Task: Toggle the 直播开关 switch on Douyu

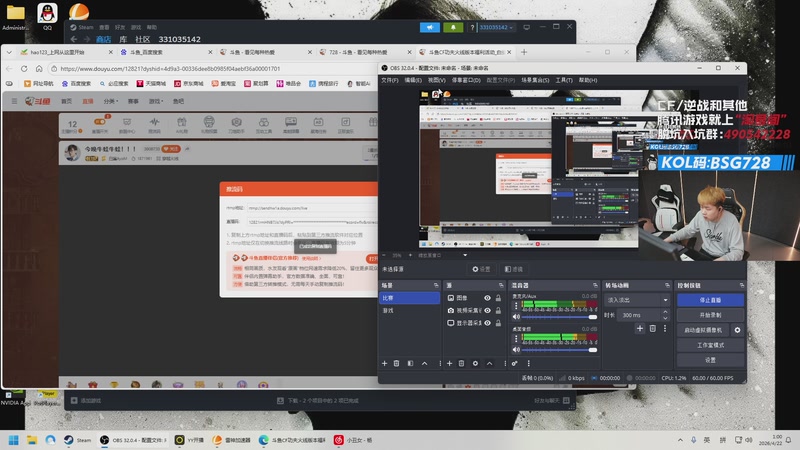Action: point(99,124)
